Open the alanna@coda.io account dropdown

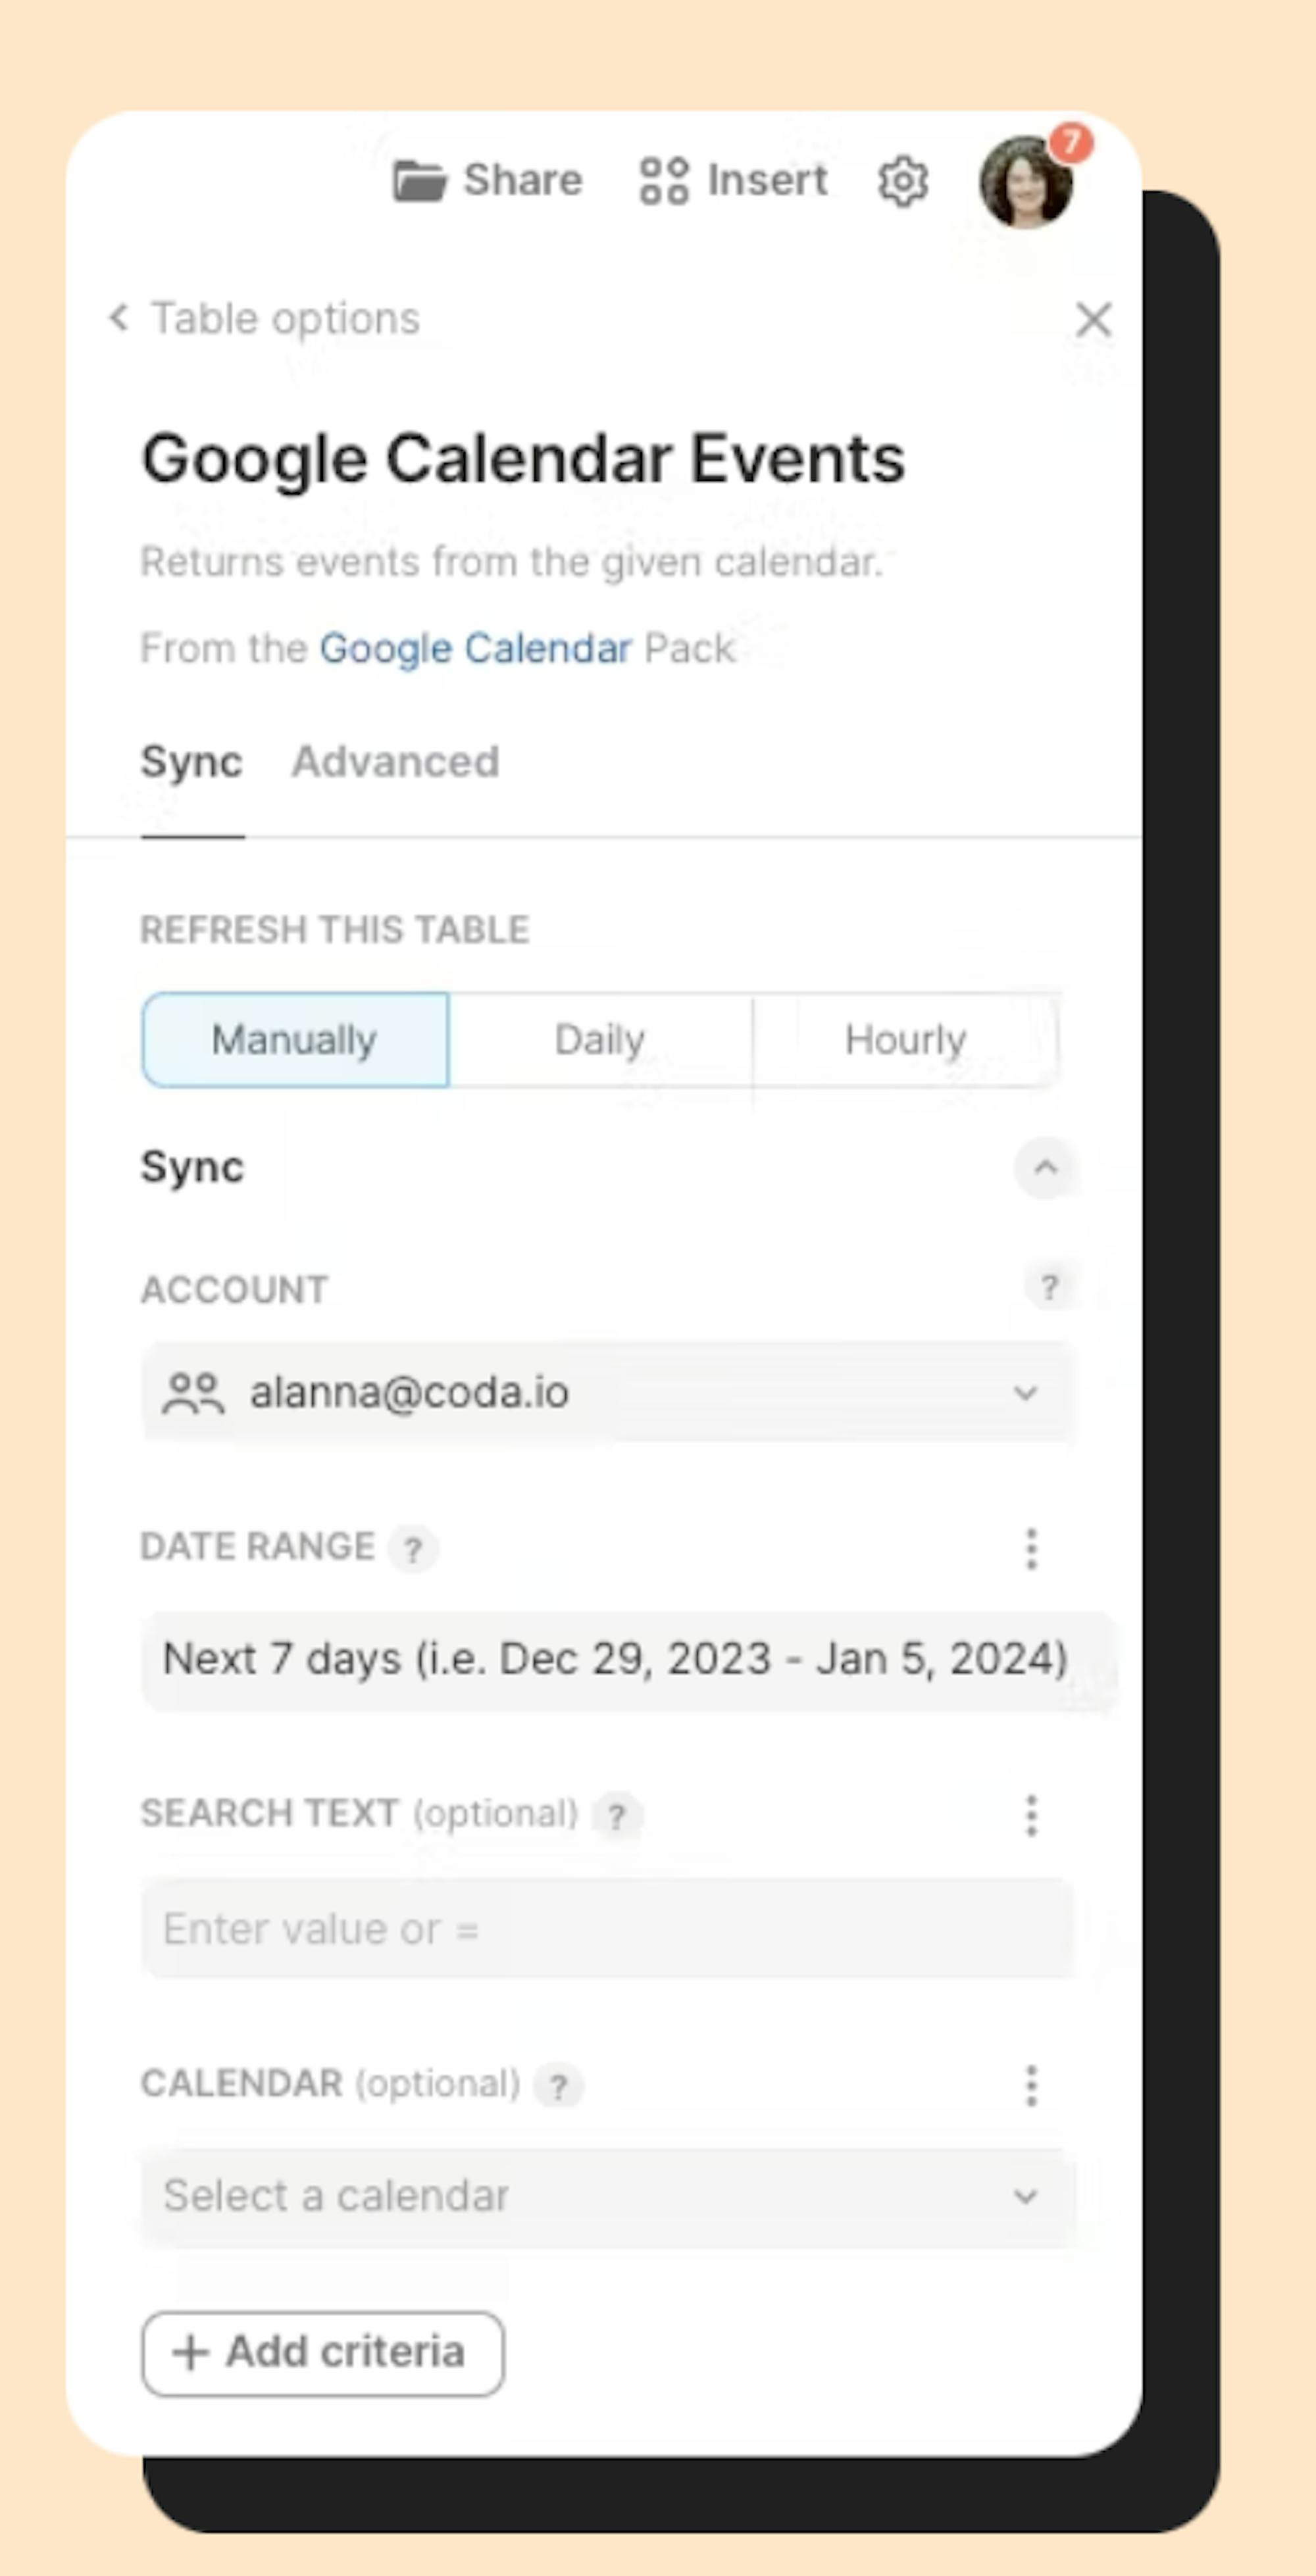[608, 1392]
